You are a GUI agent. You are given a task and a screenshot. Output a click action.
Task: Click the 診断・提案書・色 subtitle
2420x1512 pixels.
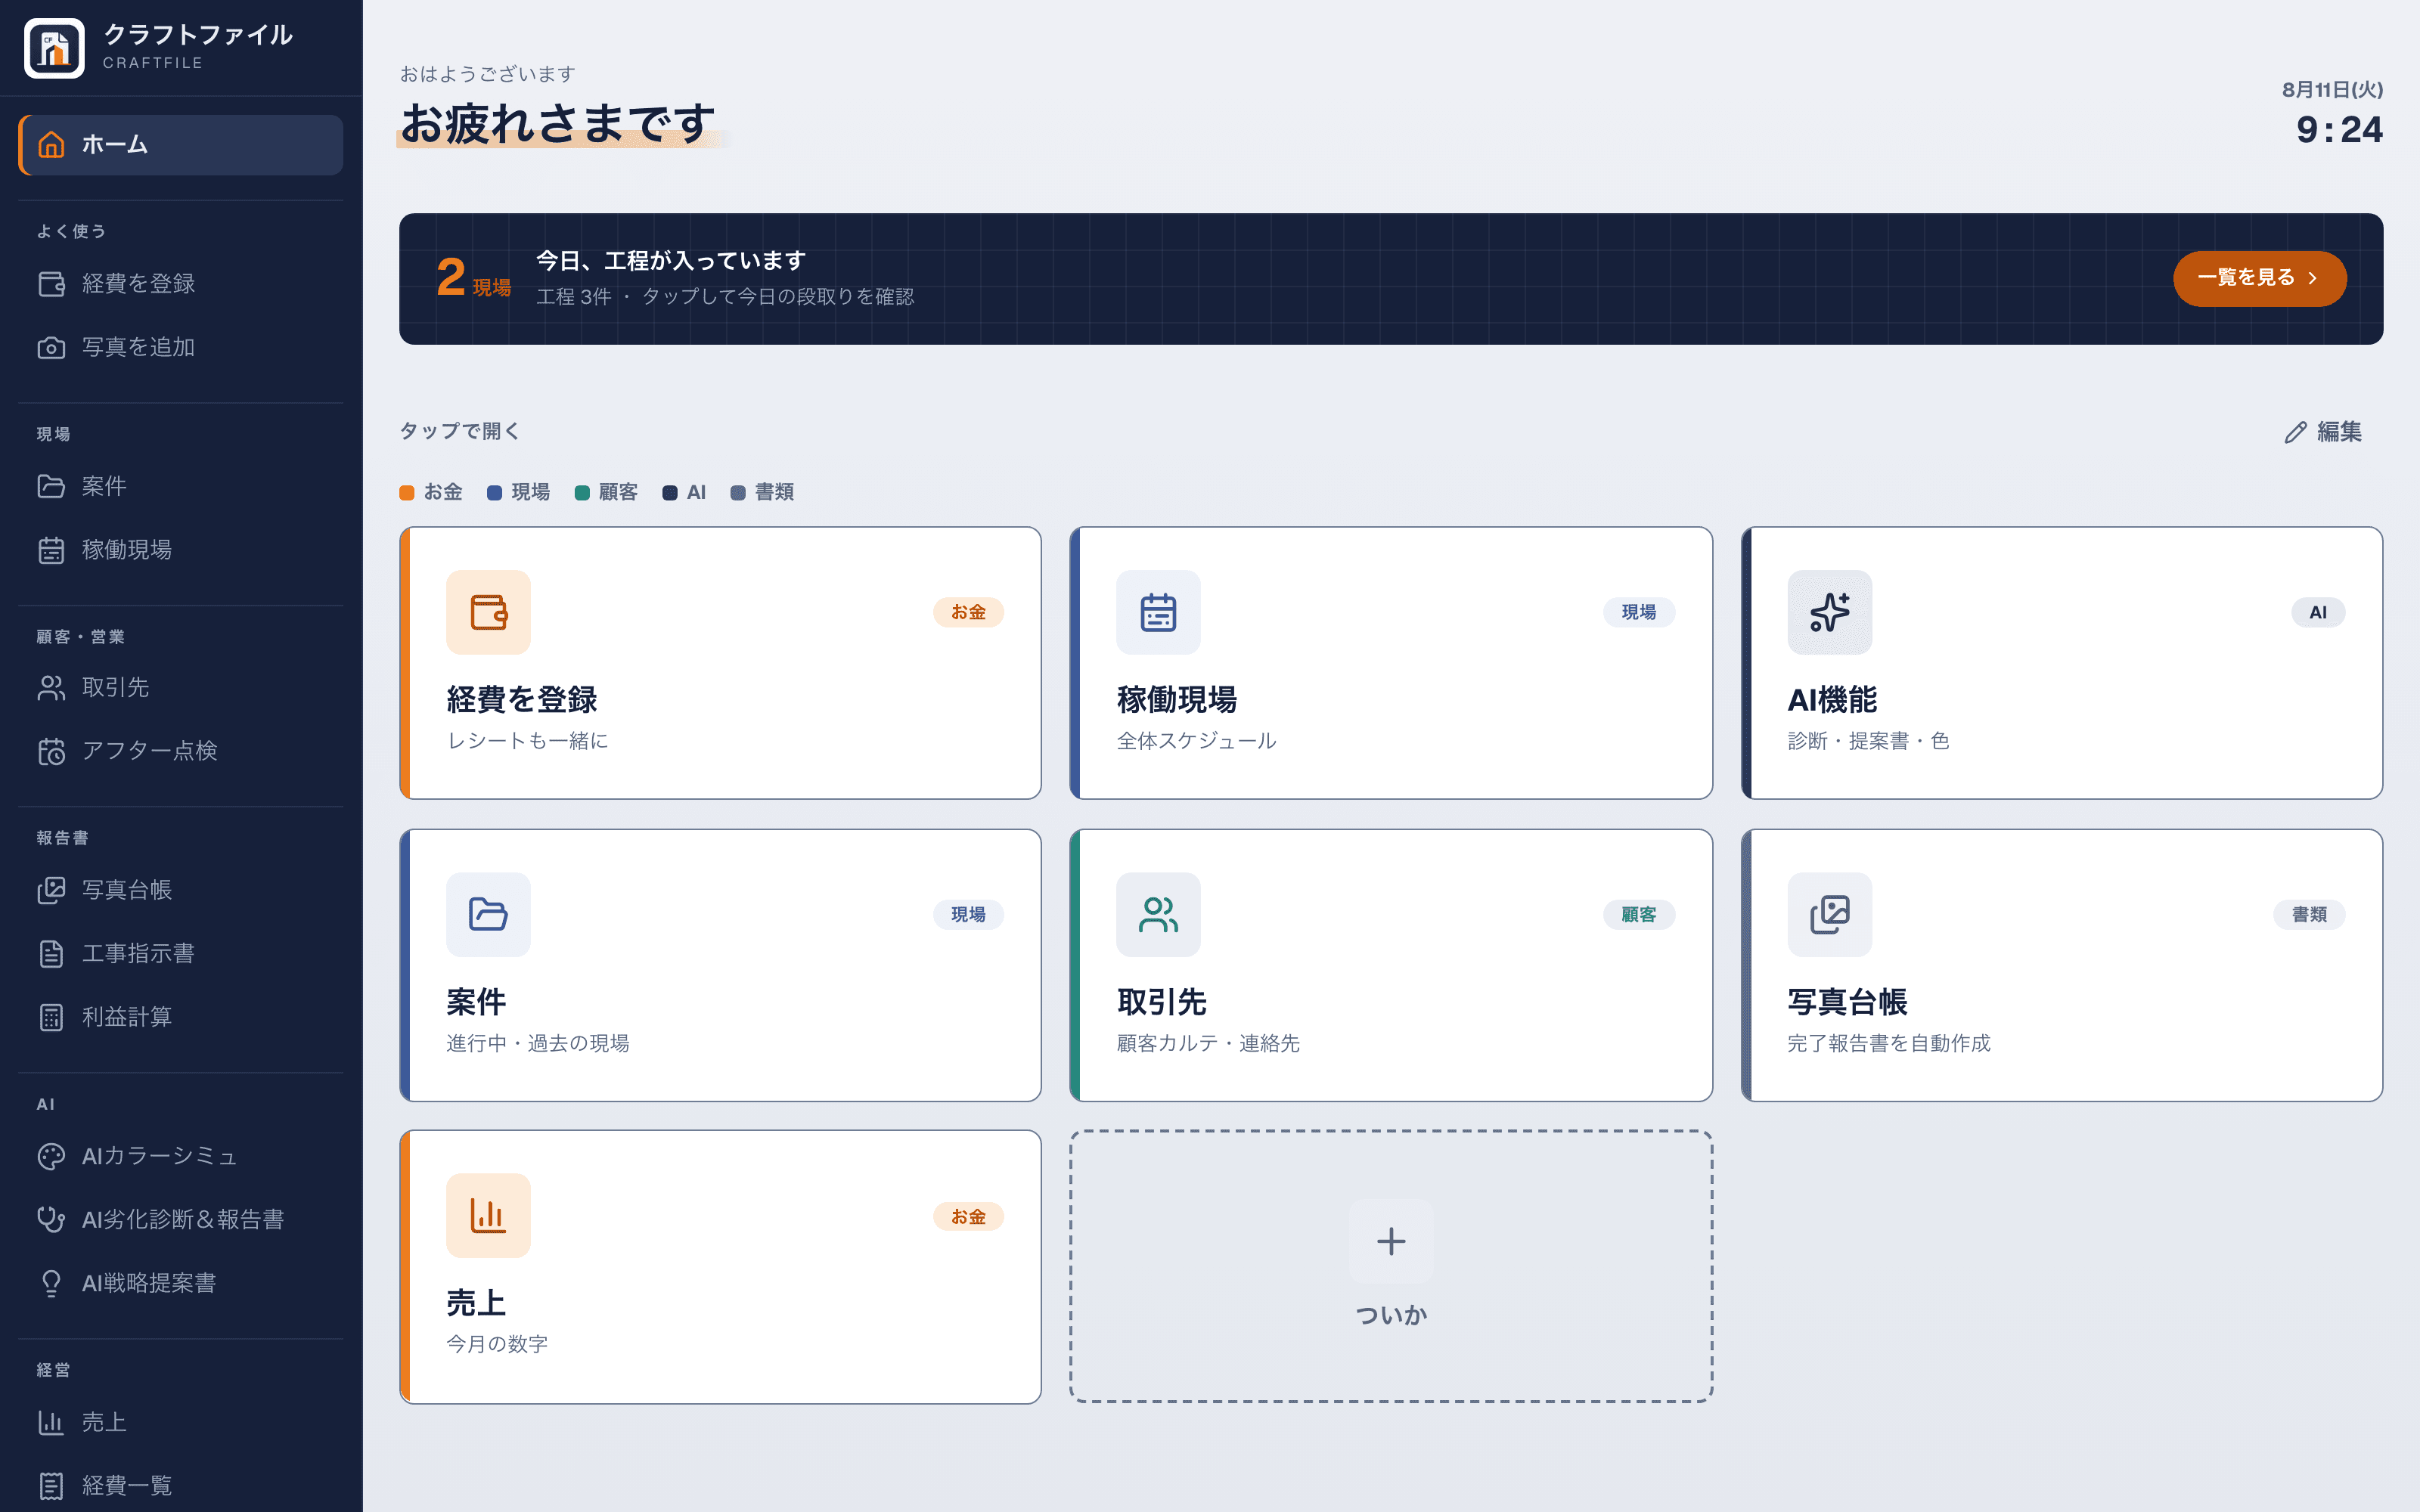pos(1868,740)
